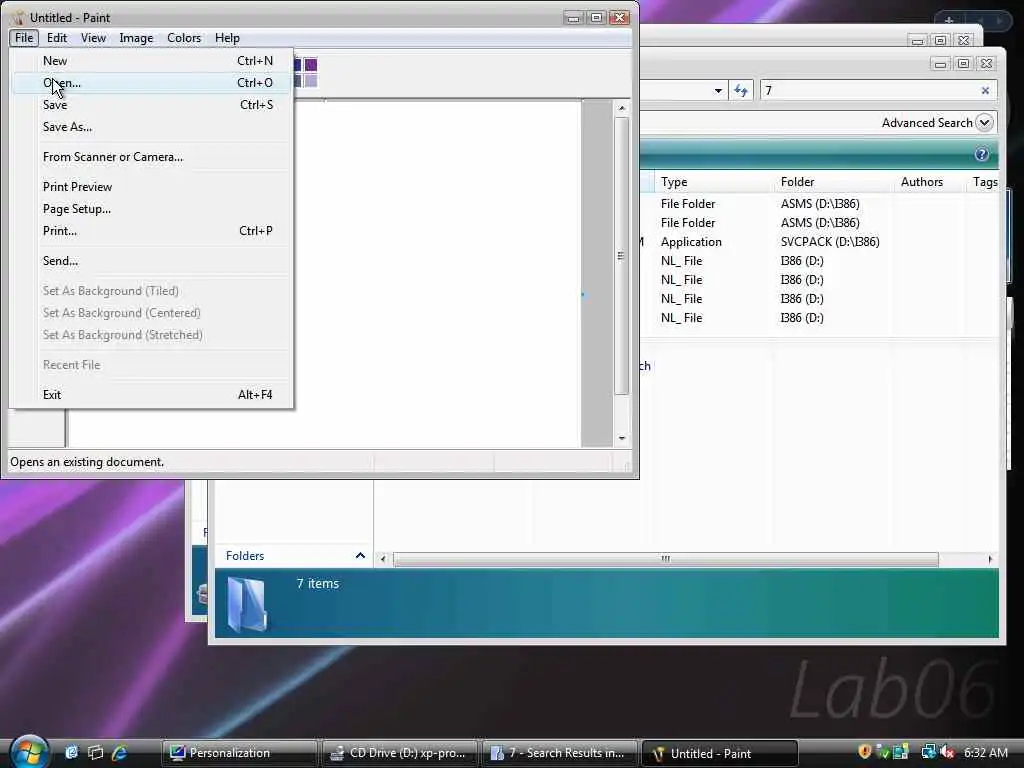Switch to 7 - Search Results taskbar button

click(x=560, y=753)
